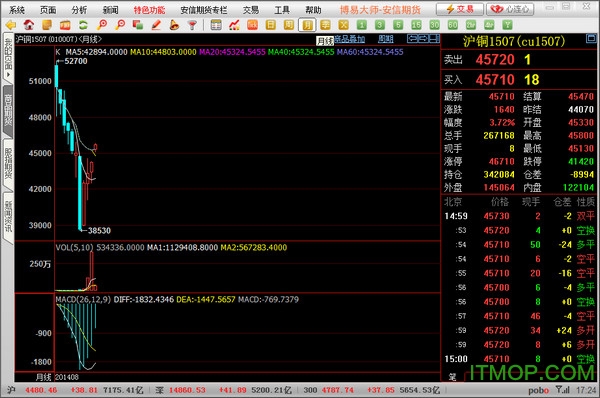Viewport: 600px width, 398px height.
Task: Switch to quarterly (季) K-line period
Action: 325,25
